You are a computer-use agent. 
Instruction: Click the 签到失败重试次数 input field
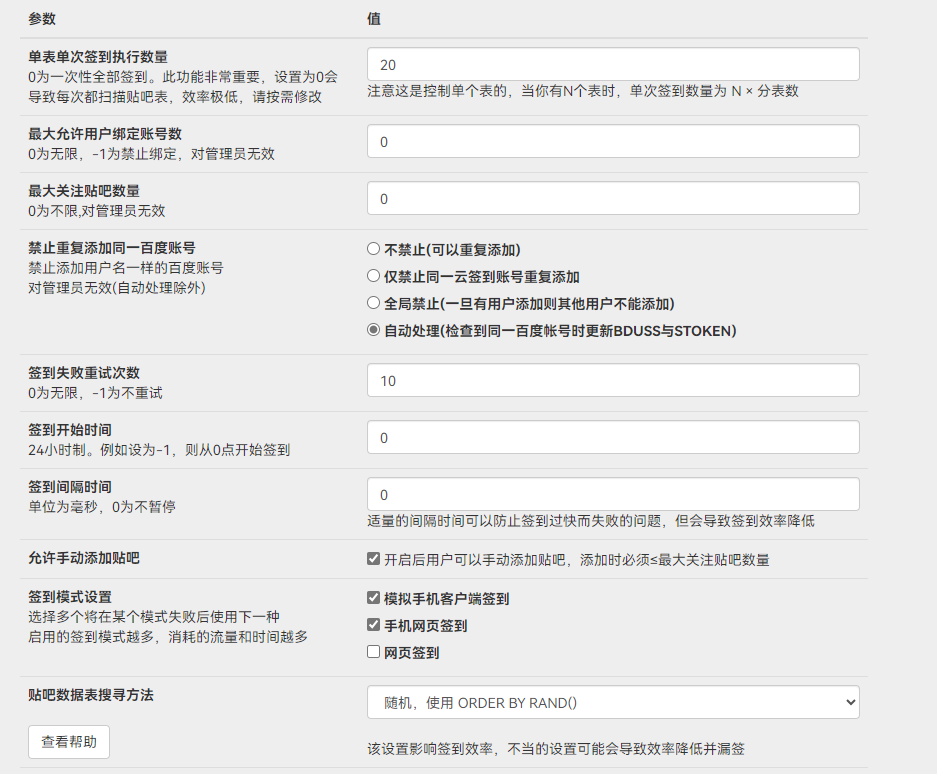612,380
